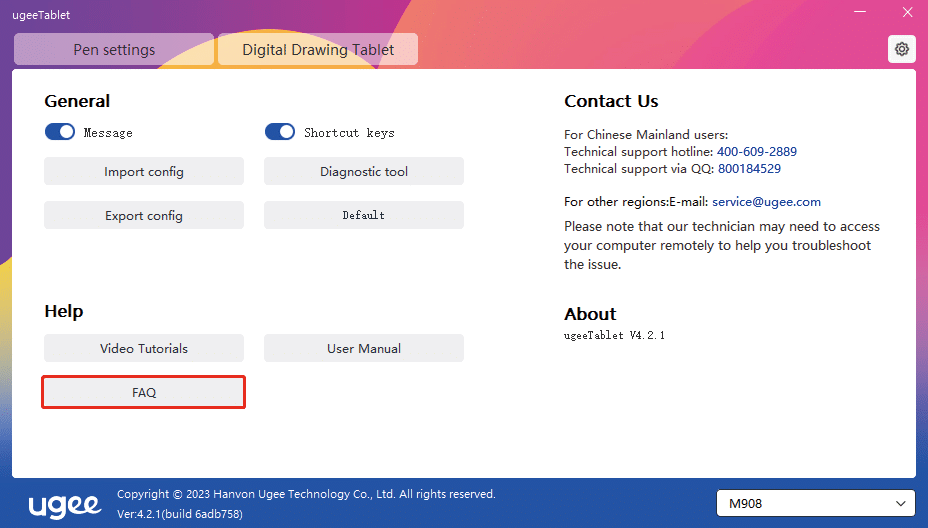Switch to the Pen settings tab
Image resolution: width=928 pixels, height=528 pixels.
[114, 50]
